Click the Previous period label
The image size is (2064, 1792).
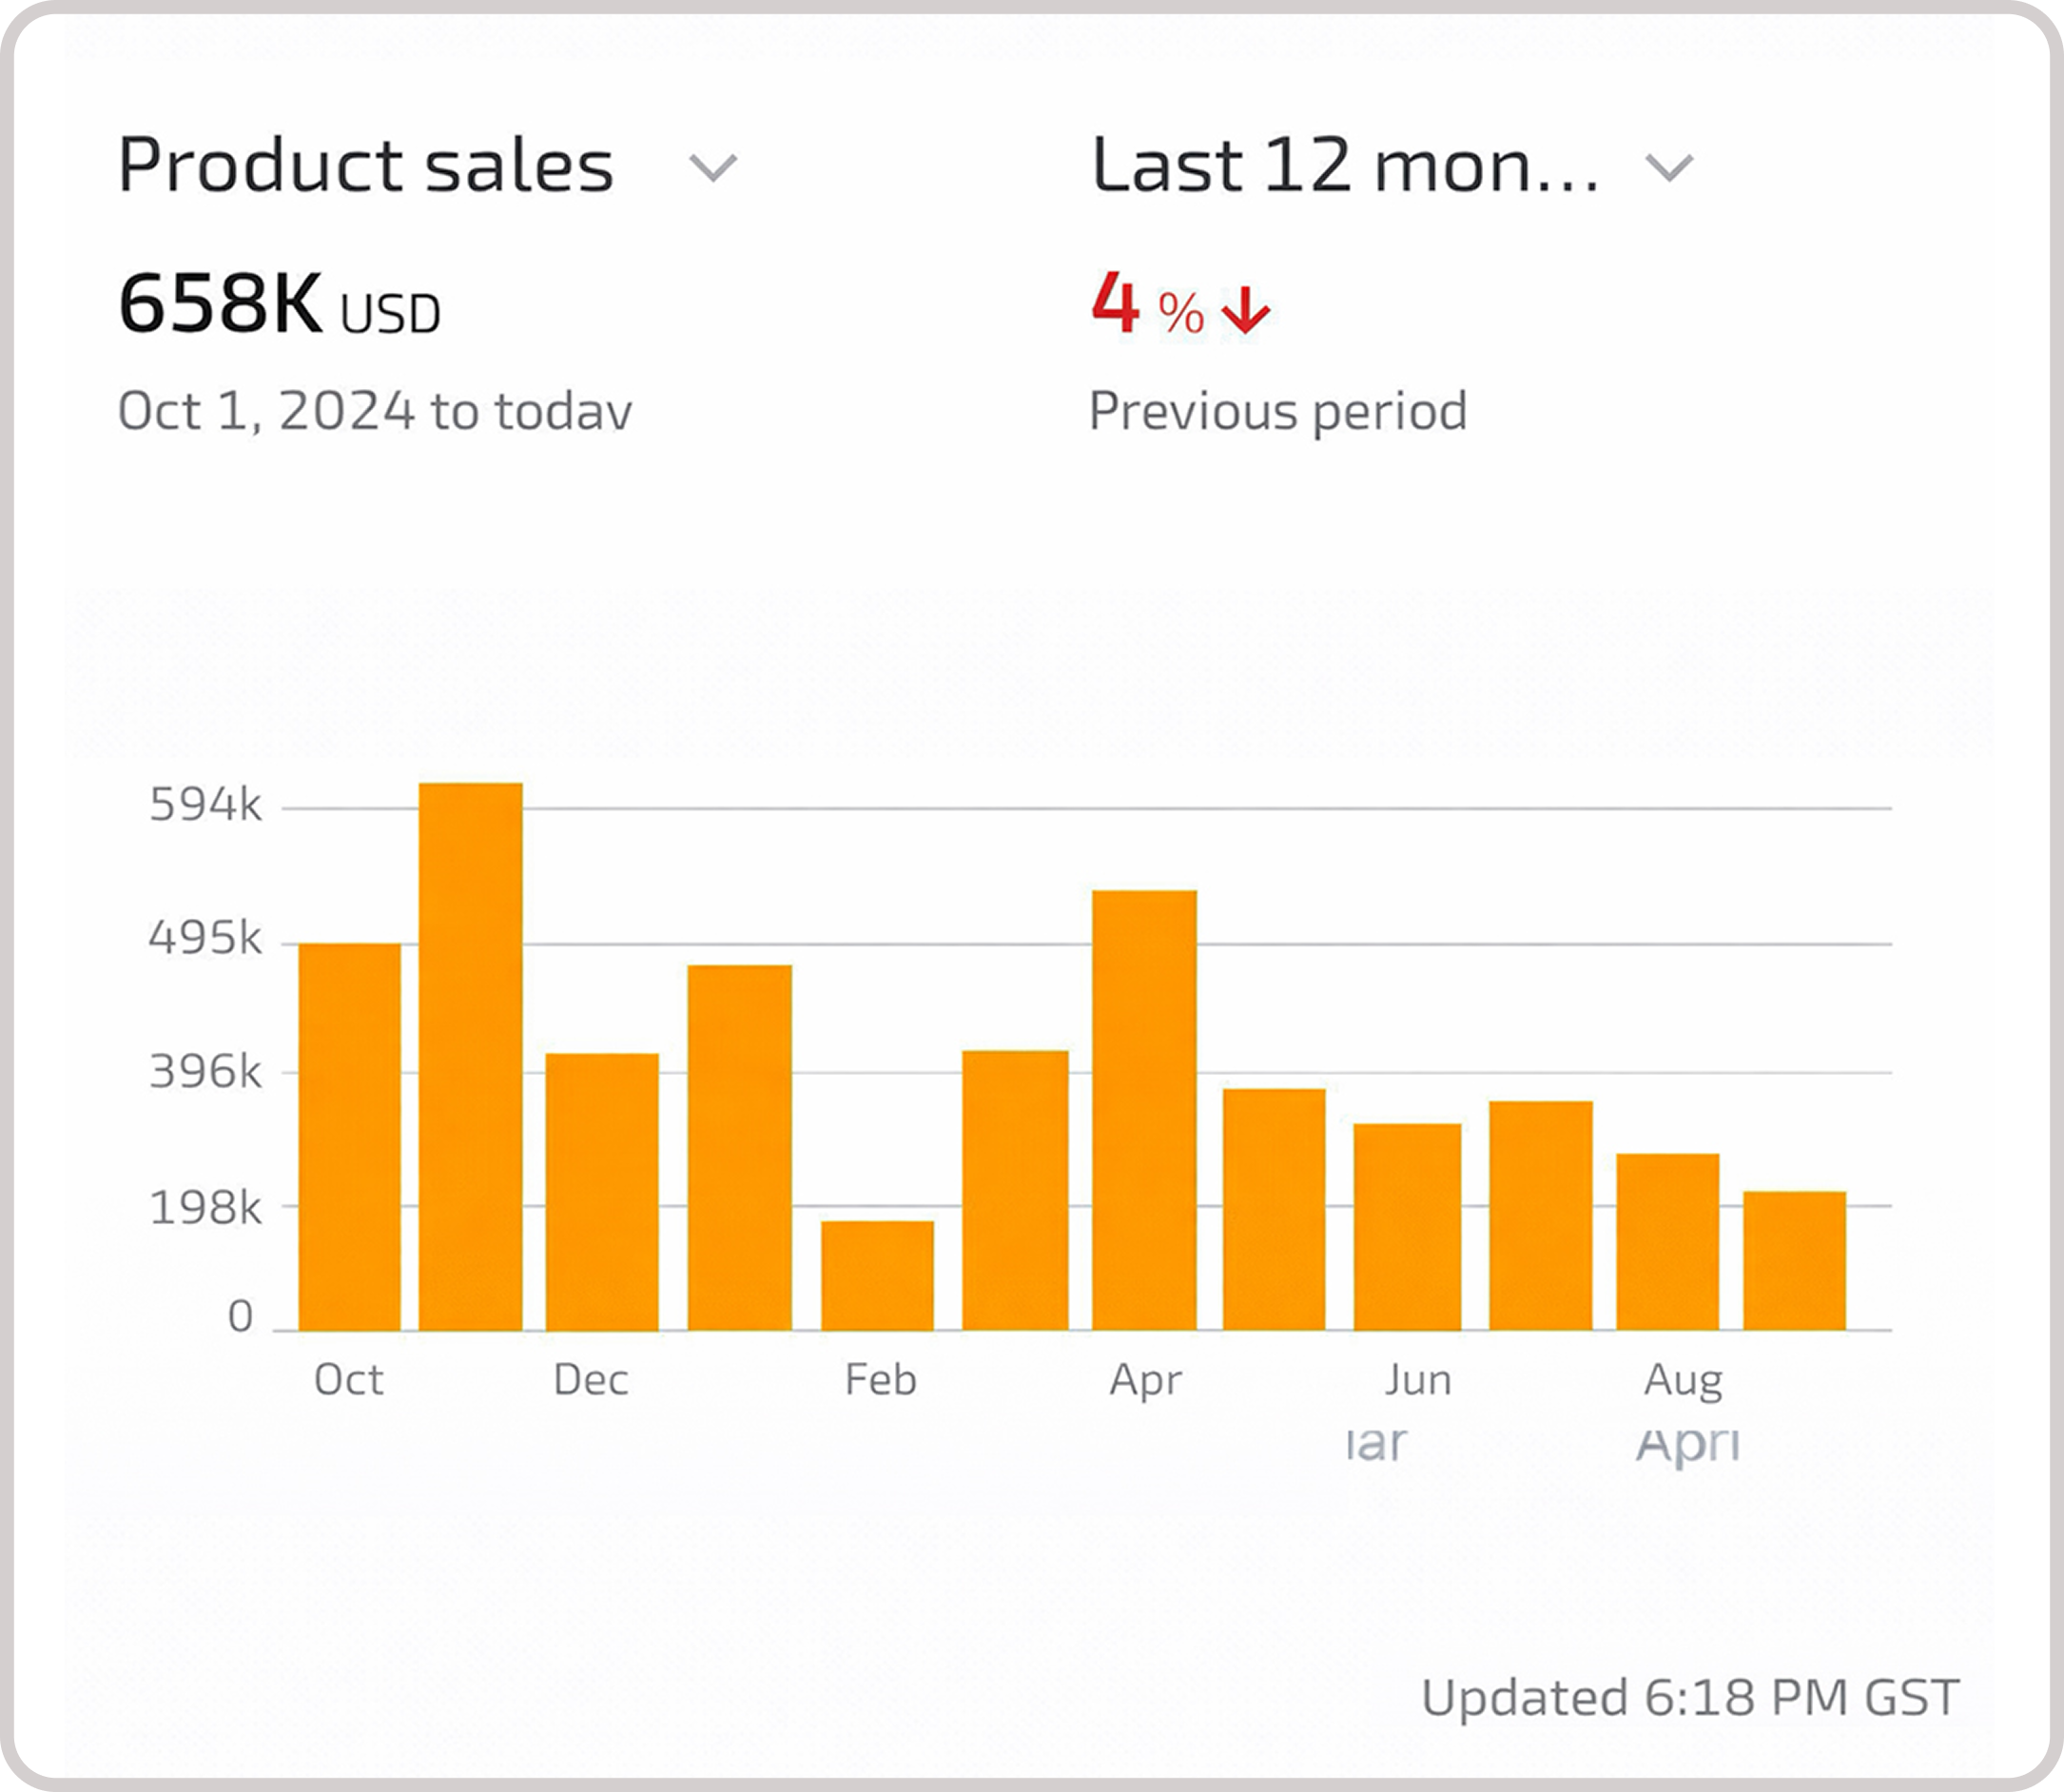click(x=1277, y=411)
